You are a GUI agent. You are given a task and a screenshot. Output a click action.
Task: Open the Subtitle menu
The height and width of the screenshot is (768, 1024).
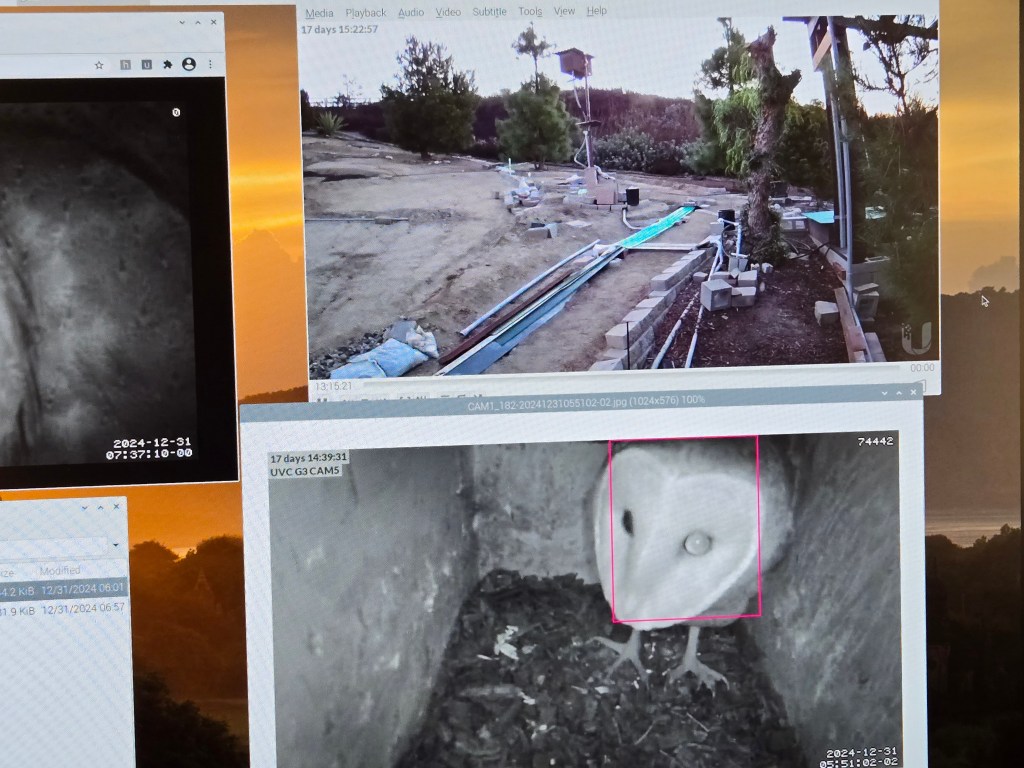pos(489,12)
